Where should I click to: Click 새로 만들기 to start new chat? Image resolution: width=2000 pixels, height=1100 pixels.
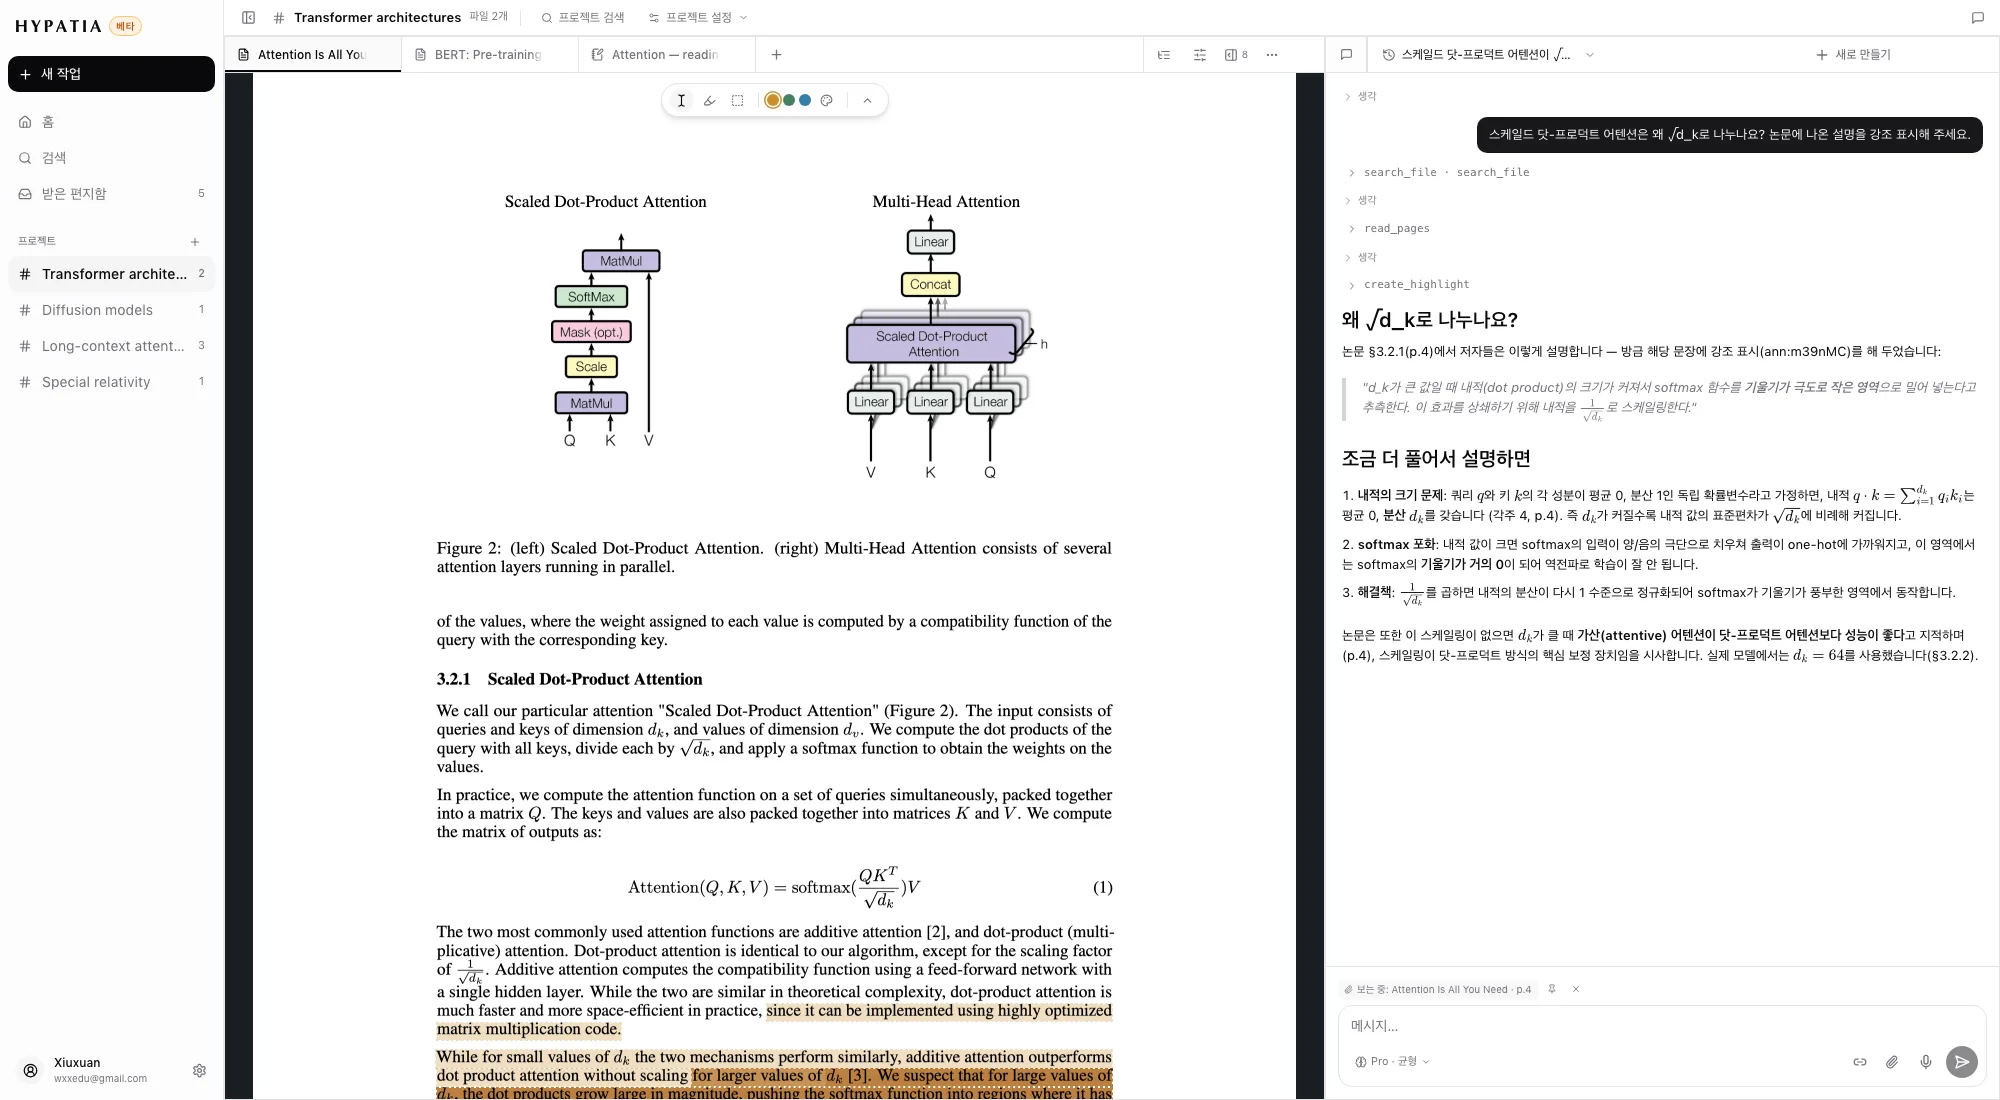point(1853,55)
